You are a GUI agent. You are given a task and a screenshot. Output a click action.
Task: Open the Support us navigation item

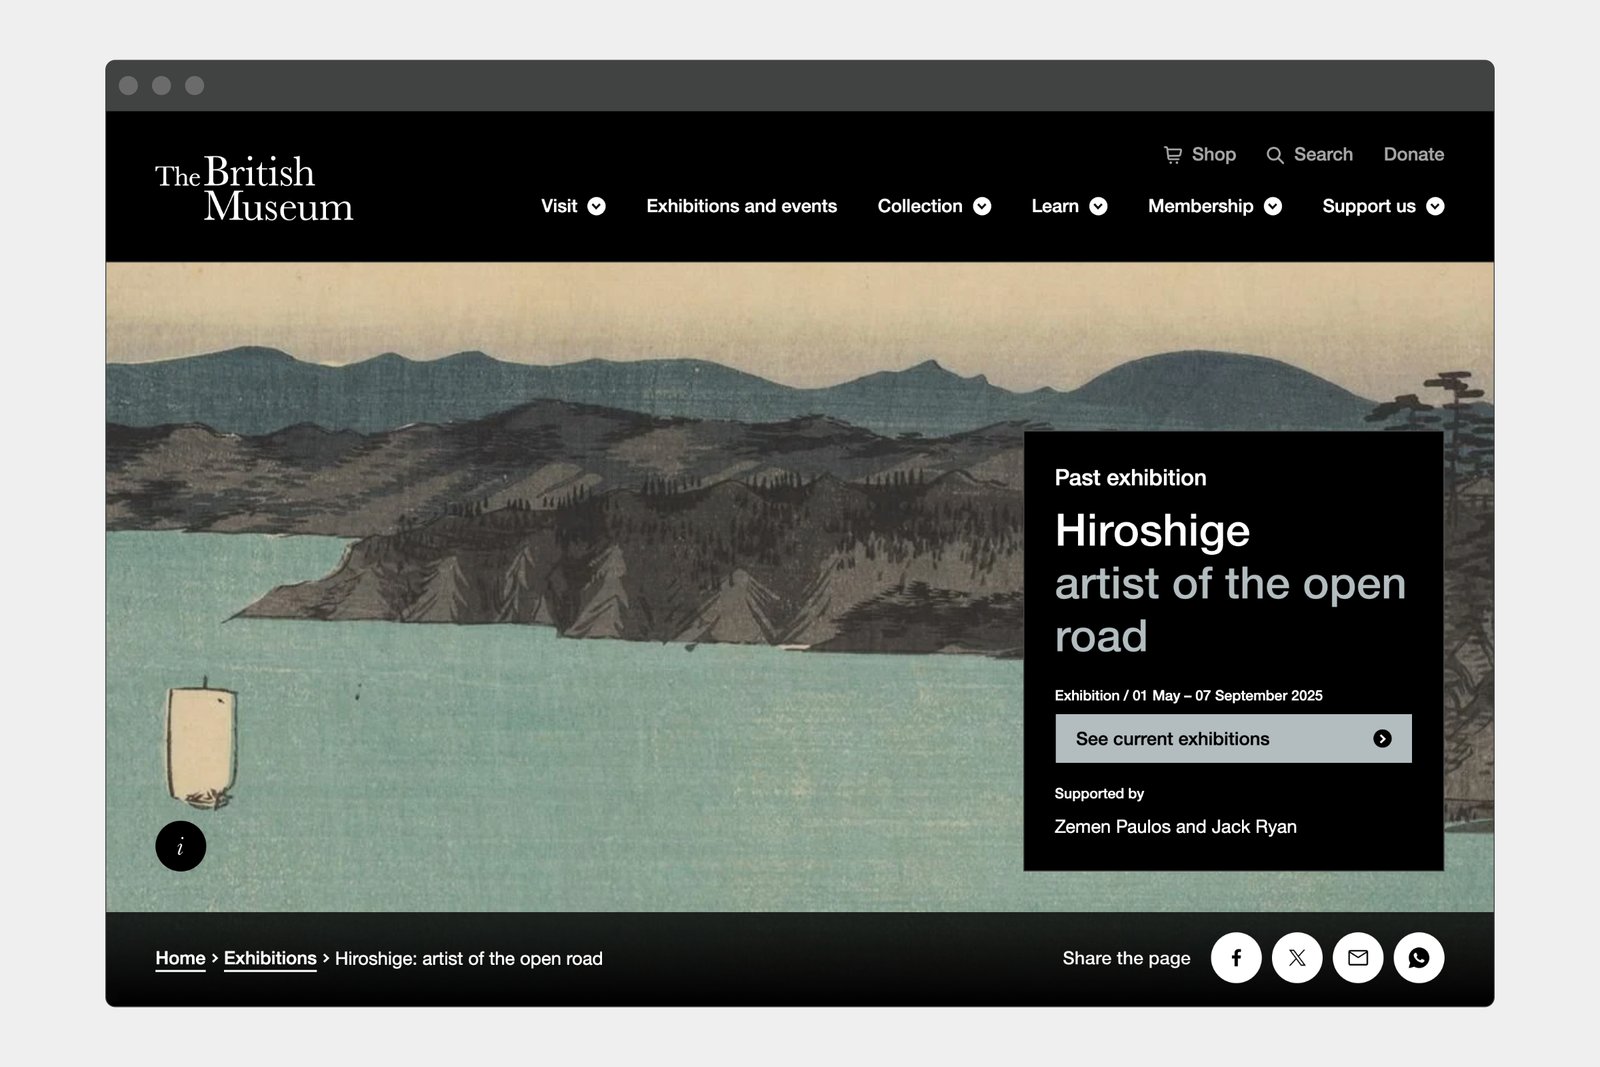[x=1369, y=206]
